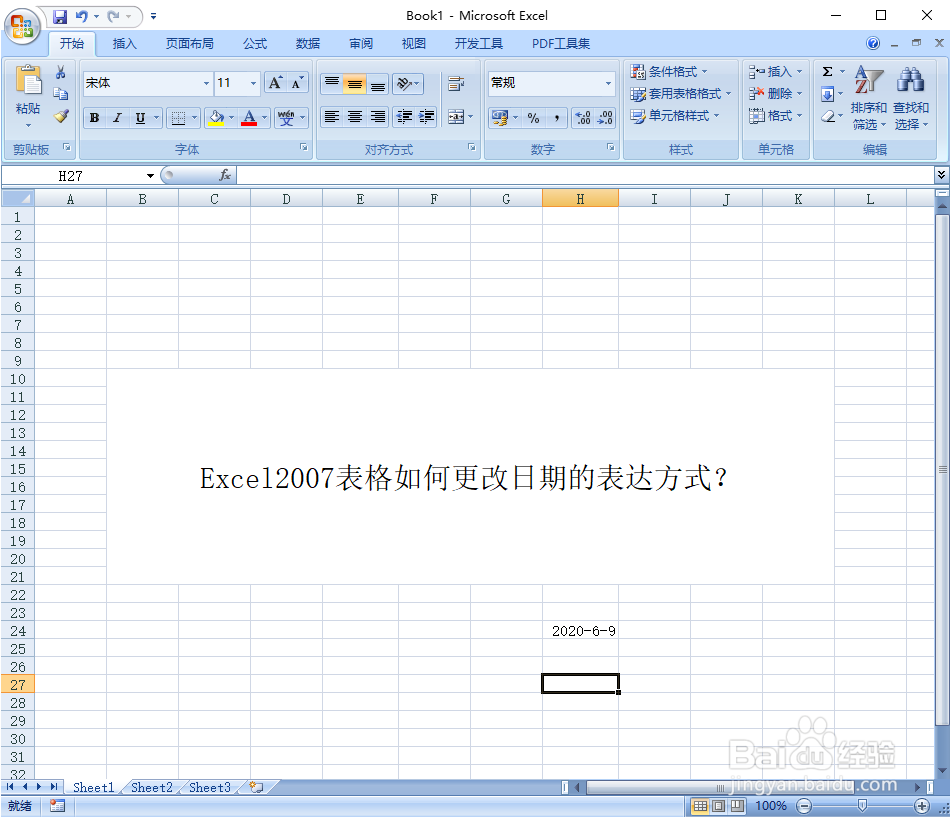Open Insert cells (插入) dropdown
Image resolution: width=950 pixels, height=817 pixels.
[776, 72]
